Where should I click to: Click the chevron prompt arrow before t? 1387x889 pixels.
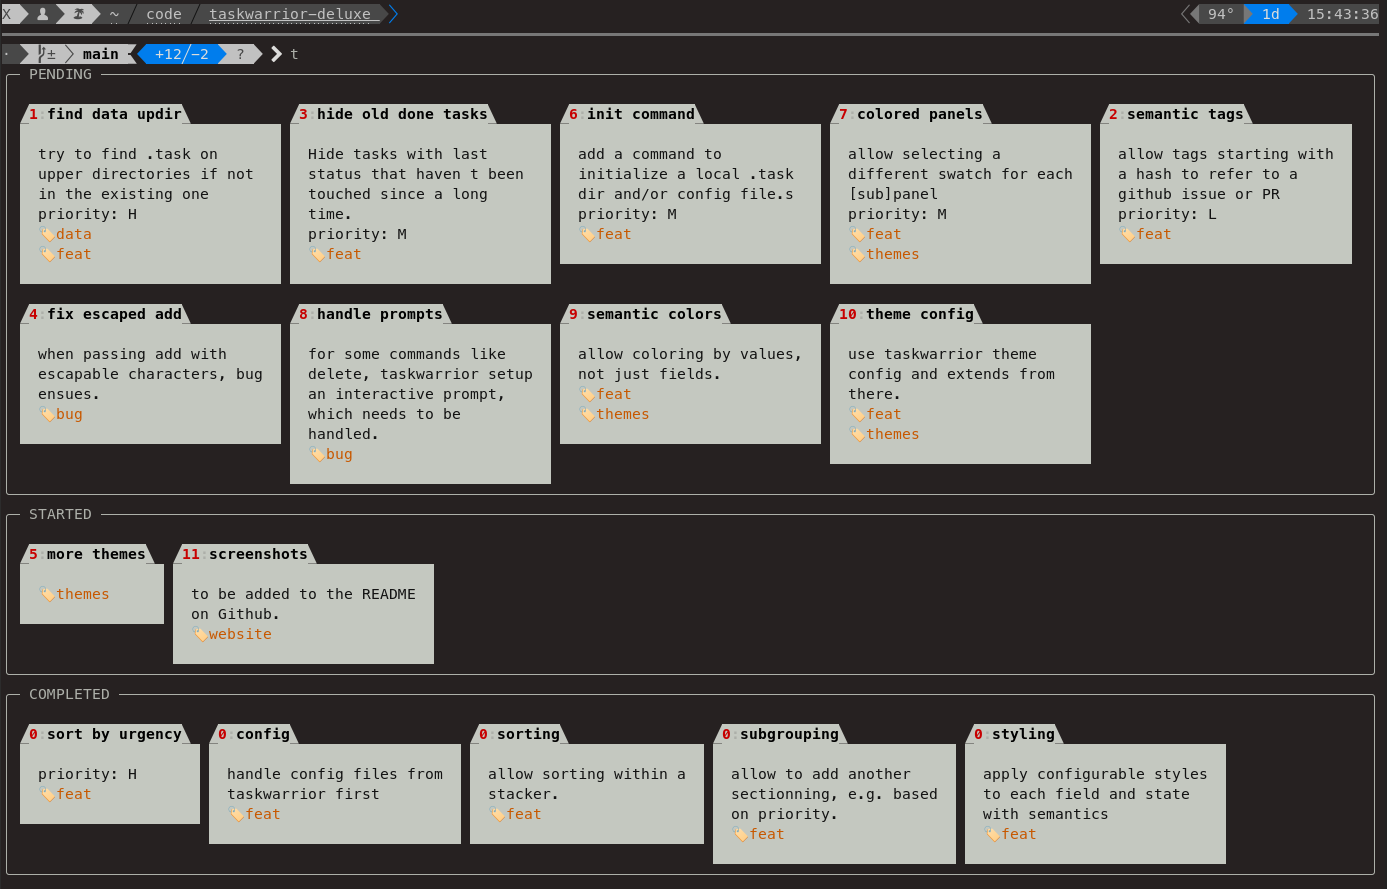[276, 54]
